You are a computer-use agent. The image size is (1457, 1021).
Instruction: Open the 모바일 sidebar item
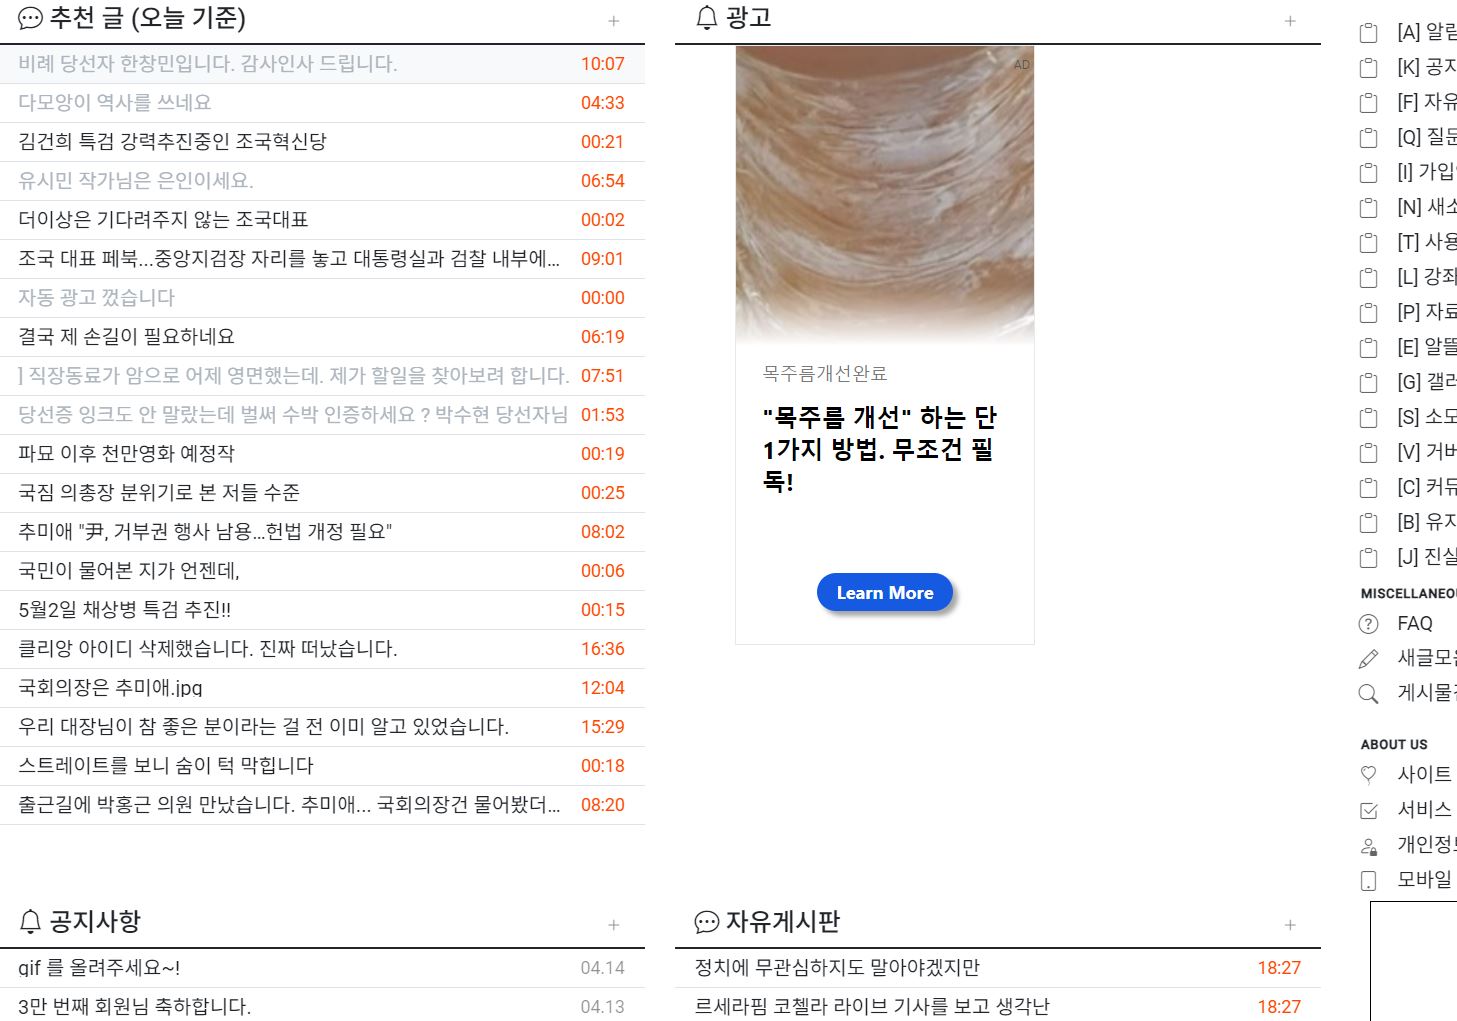[1425, 880]
